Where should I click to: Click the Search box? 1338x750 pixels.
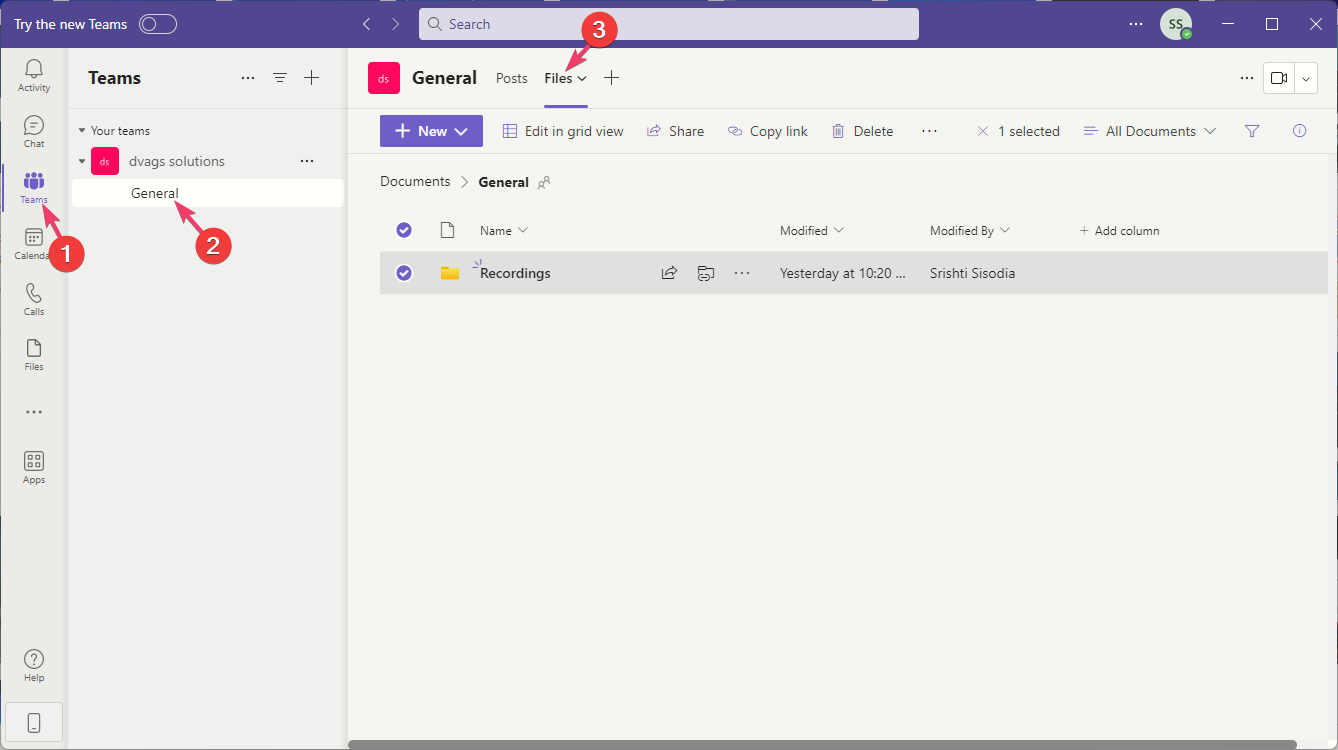pyautogui.click(x=669, y=24)
